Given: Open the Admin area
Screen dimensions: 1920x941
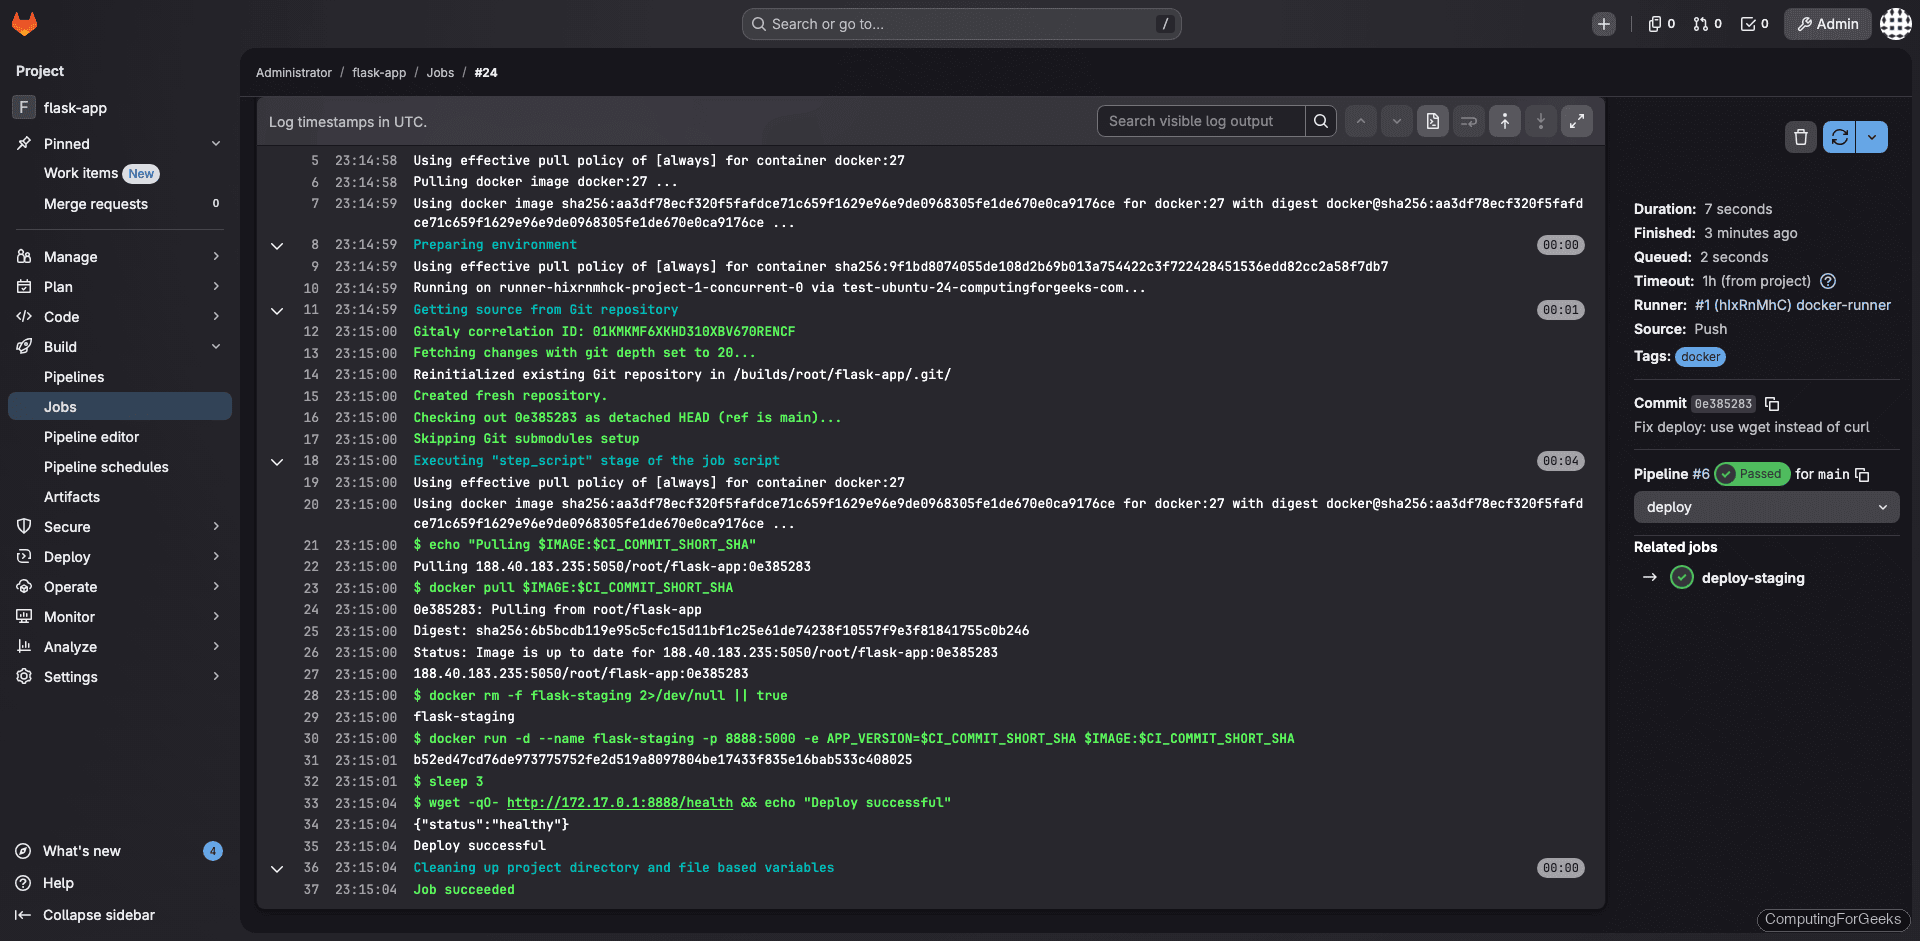Looking at the screenshot, I should pyautogui.click(x=1827, y=23).
